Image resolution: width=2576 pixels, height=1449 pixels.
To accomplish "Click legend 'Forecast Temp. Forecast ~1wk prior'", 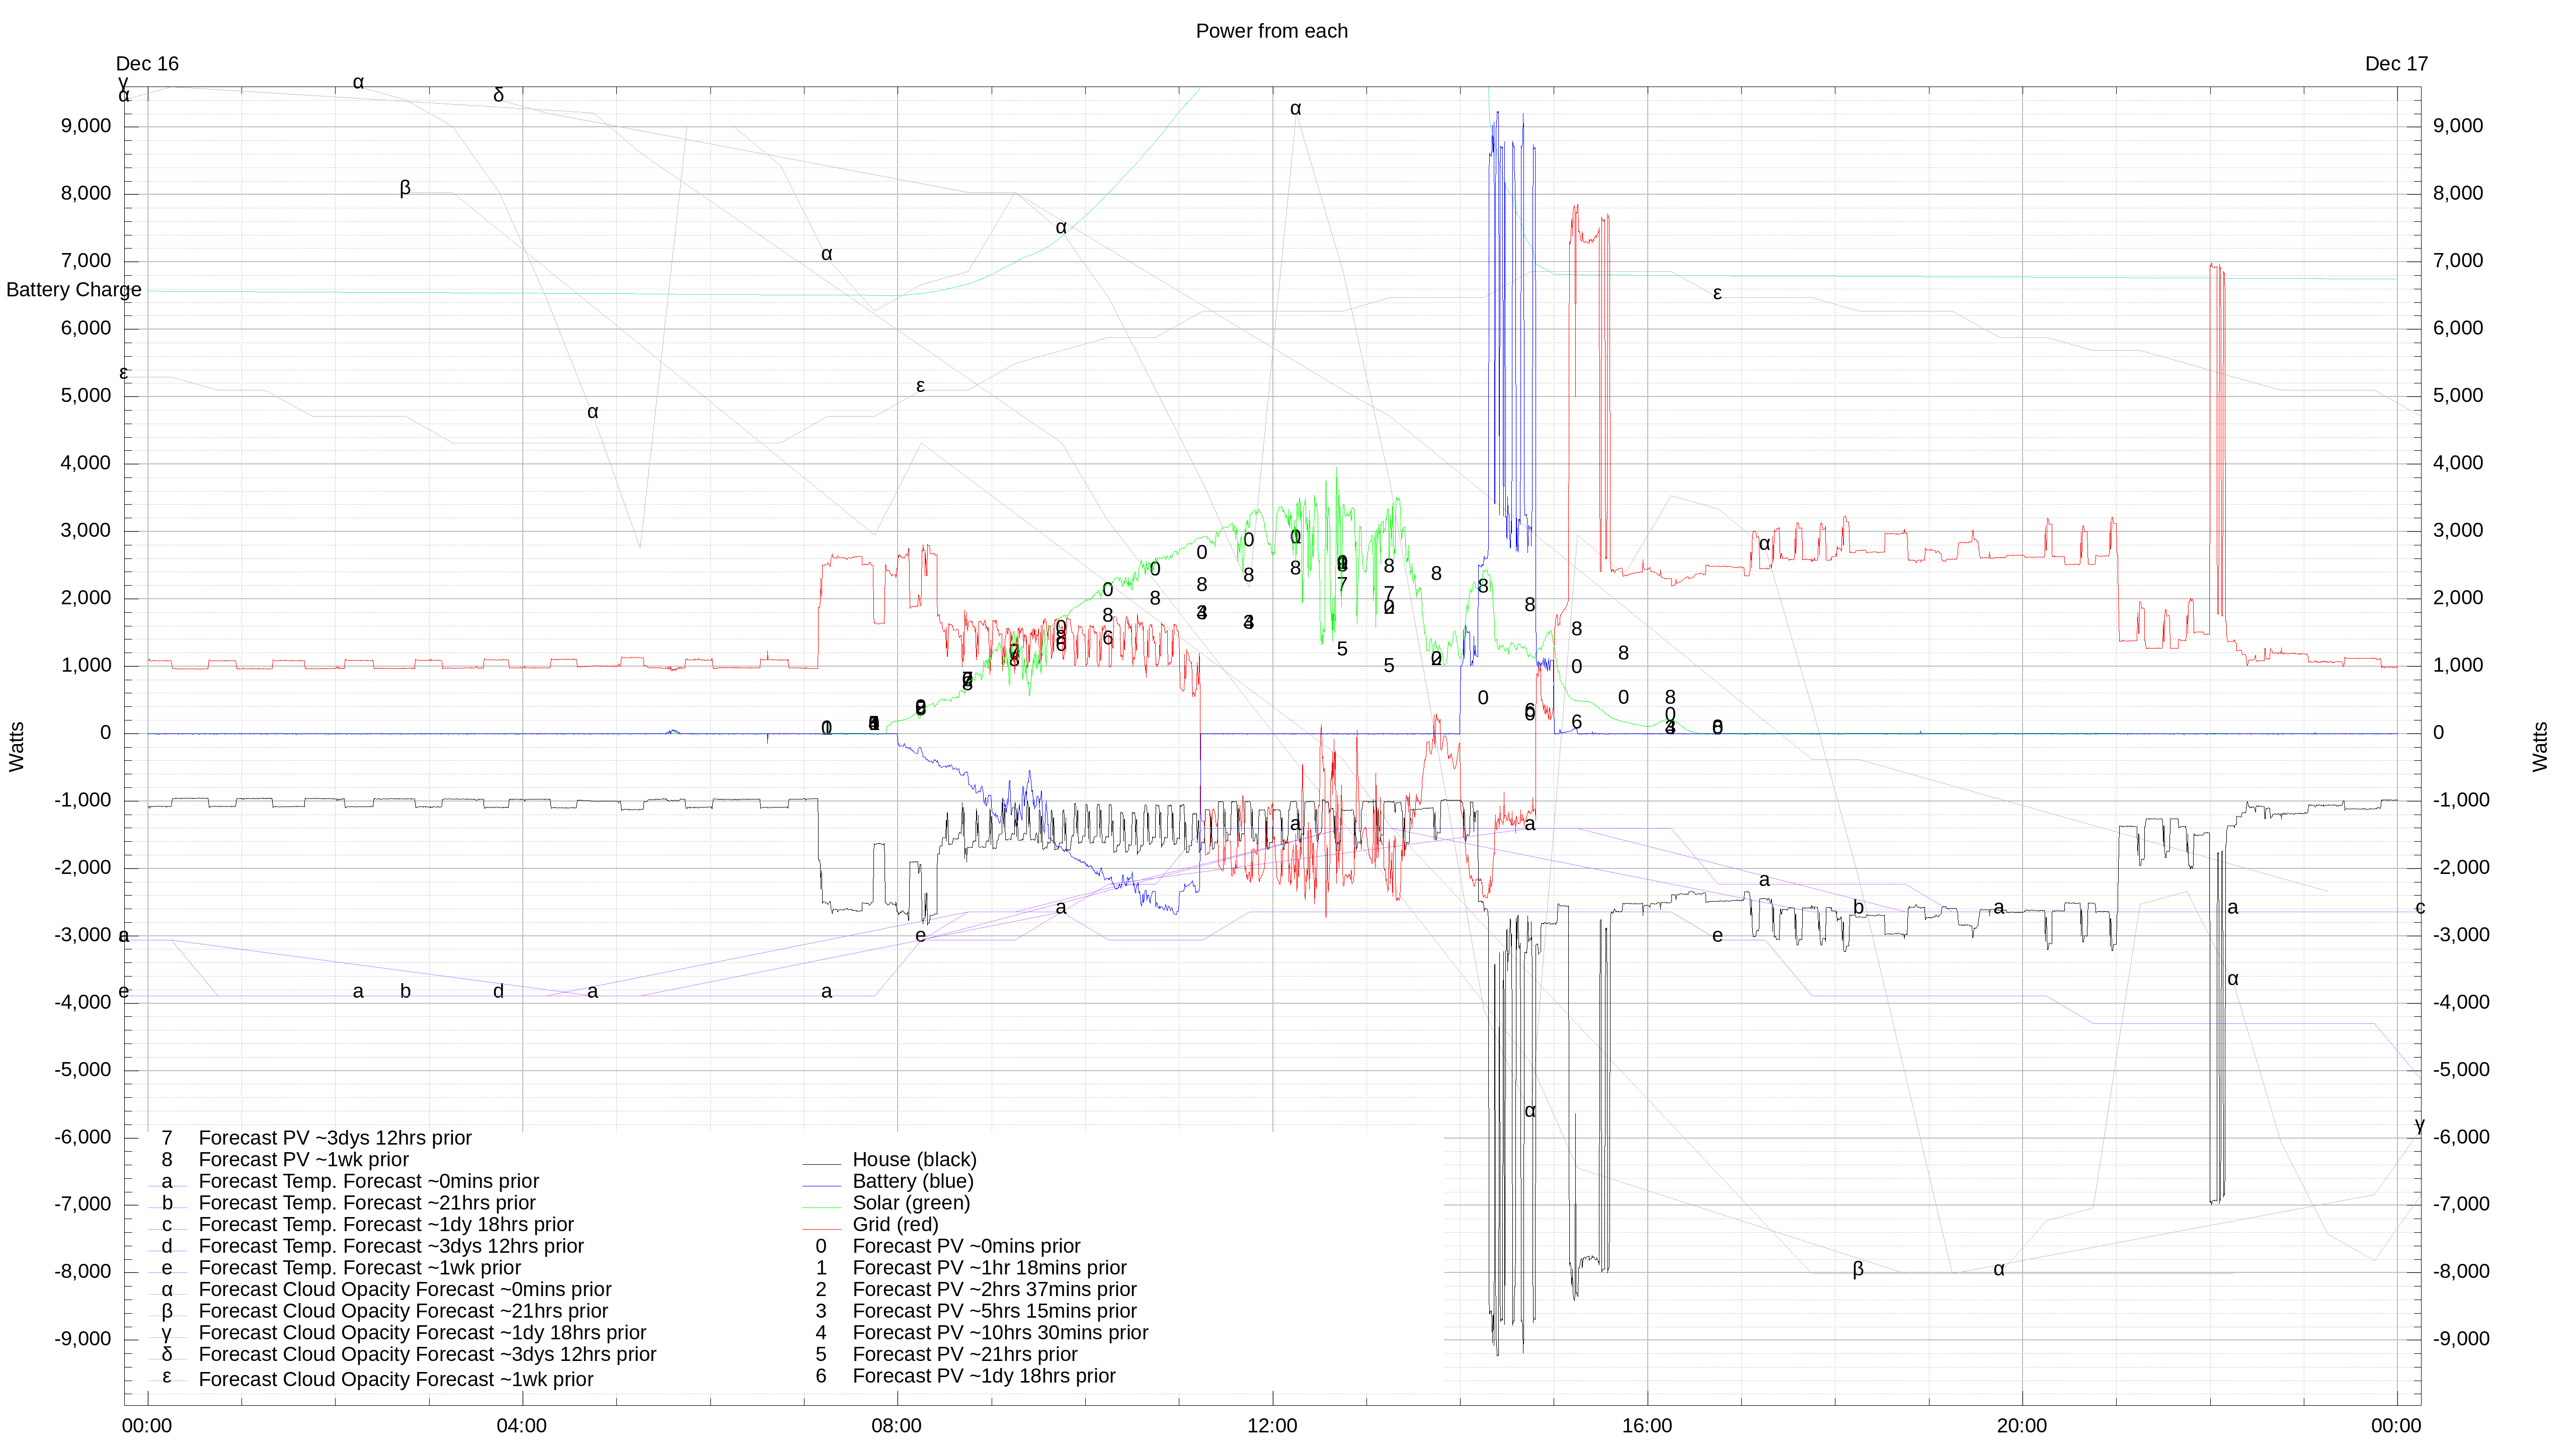I will [360, 1268].
